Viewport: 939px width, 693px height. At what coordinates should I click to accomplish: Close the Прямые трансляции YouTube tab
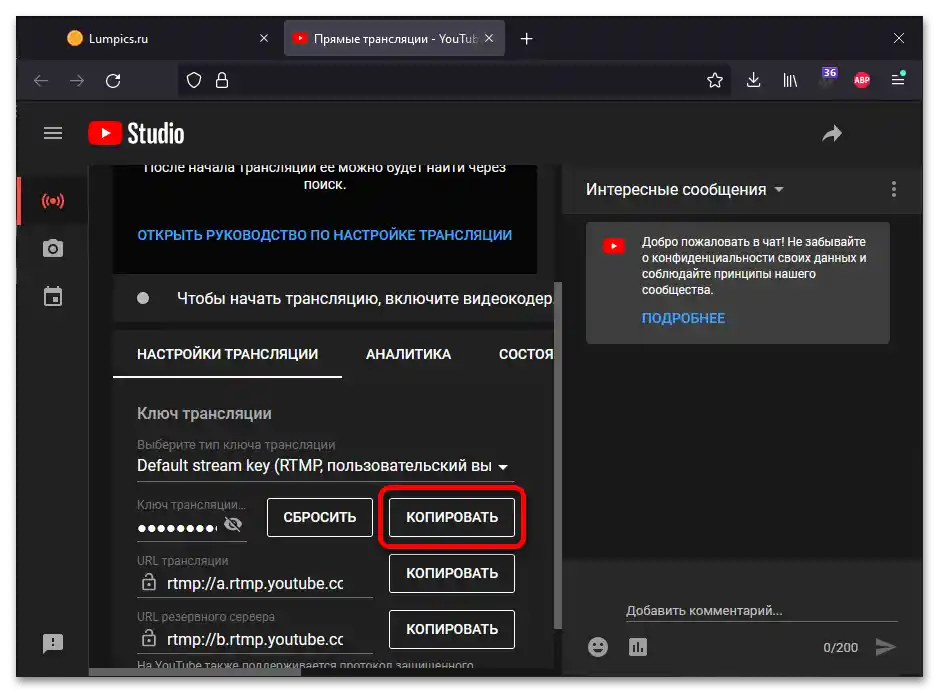click(x=489, y=38)
